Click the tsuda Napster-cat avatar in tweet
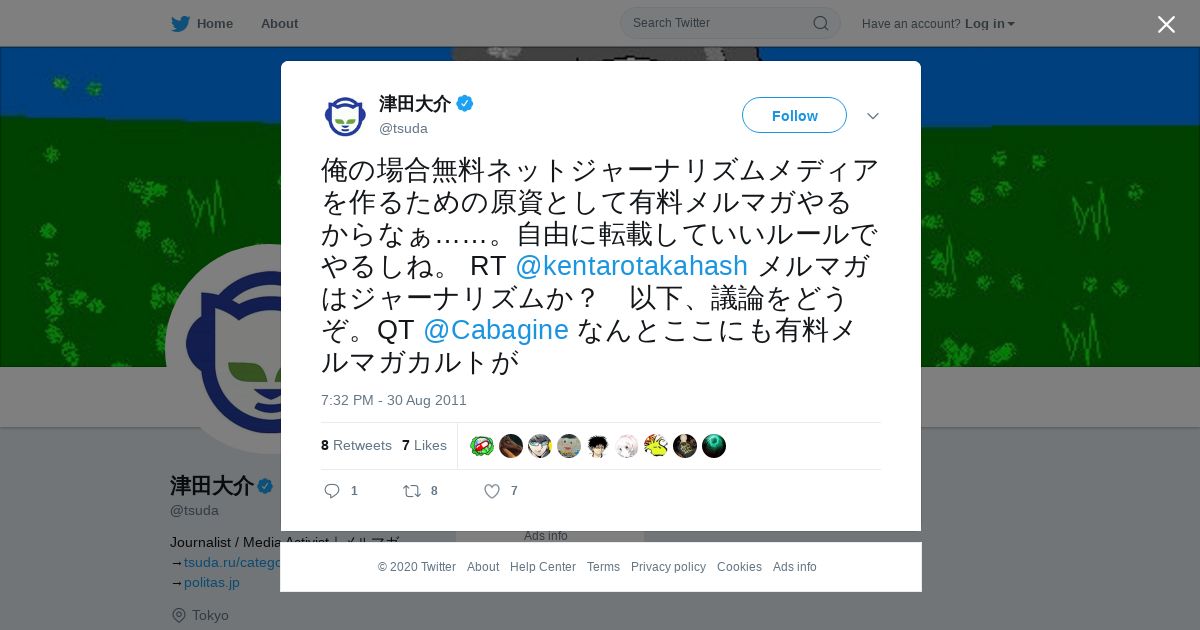Viewport: 1200px width, 630px height. 345,116
